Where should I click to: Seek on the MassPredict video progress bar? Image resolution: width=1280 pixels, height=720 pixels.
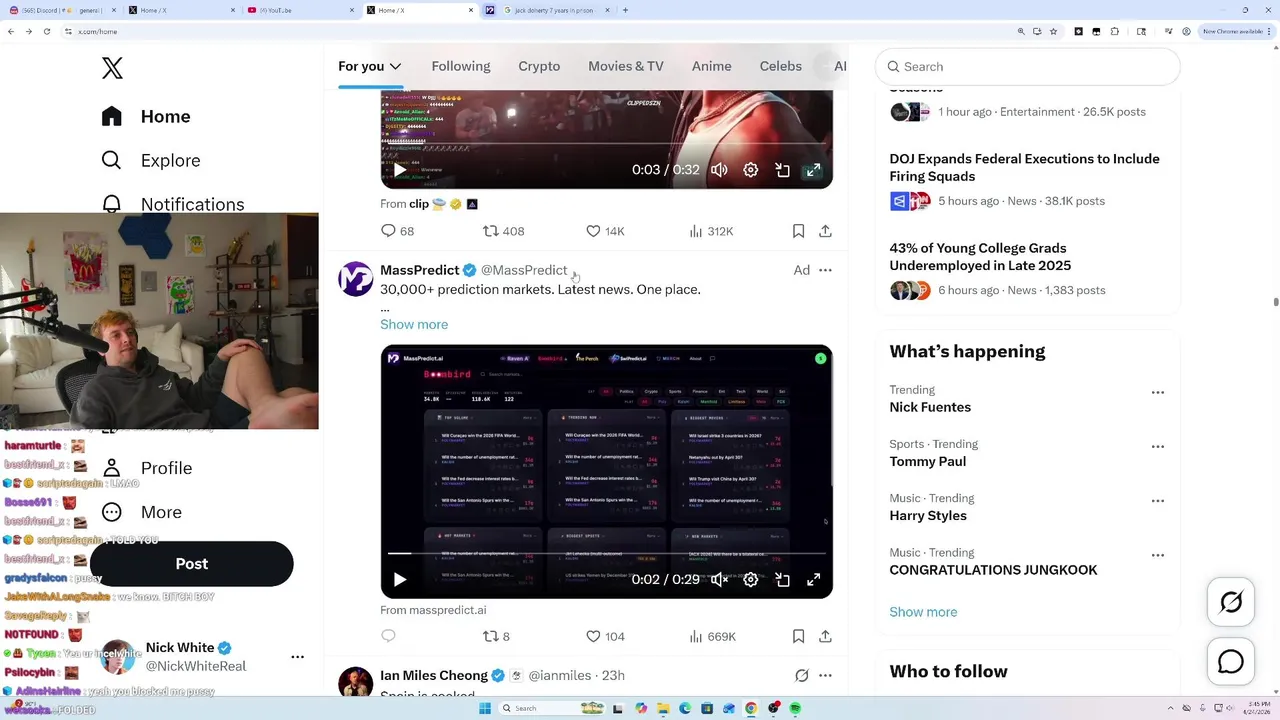(606, 553)
